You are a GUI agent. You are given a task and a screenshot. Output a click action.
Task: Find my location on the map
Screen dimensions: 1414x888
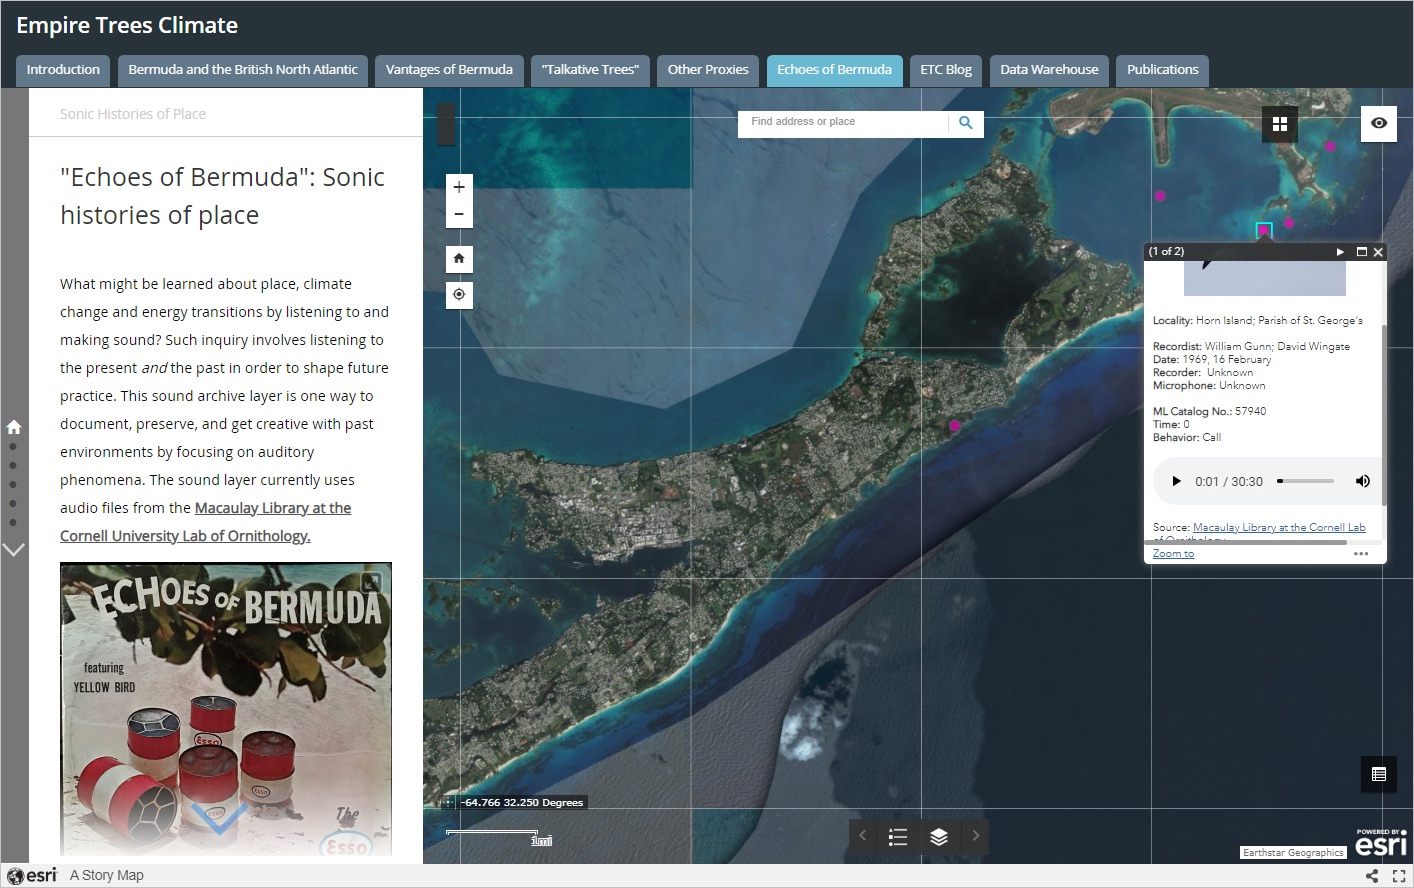459,295
